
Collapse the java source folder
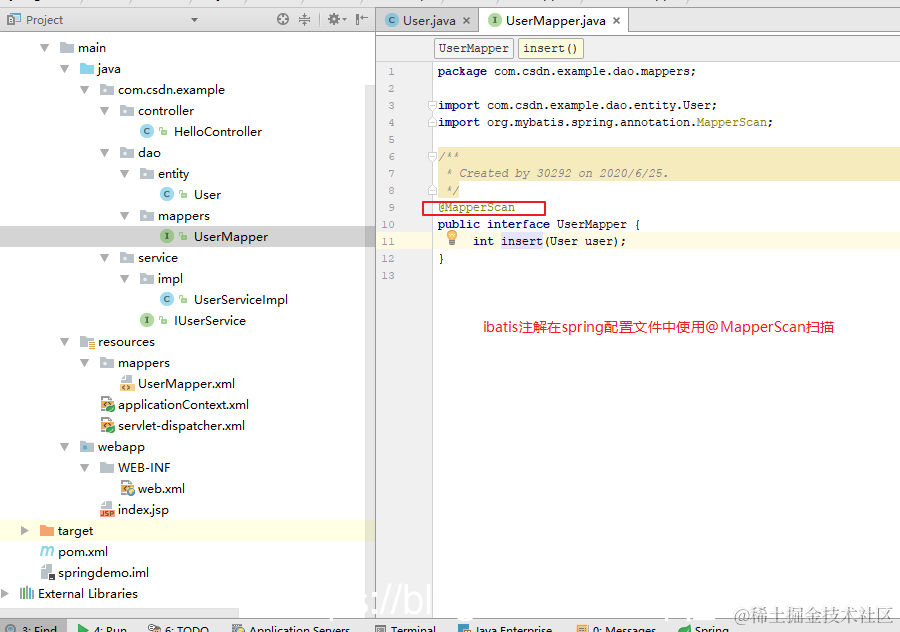64,69
